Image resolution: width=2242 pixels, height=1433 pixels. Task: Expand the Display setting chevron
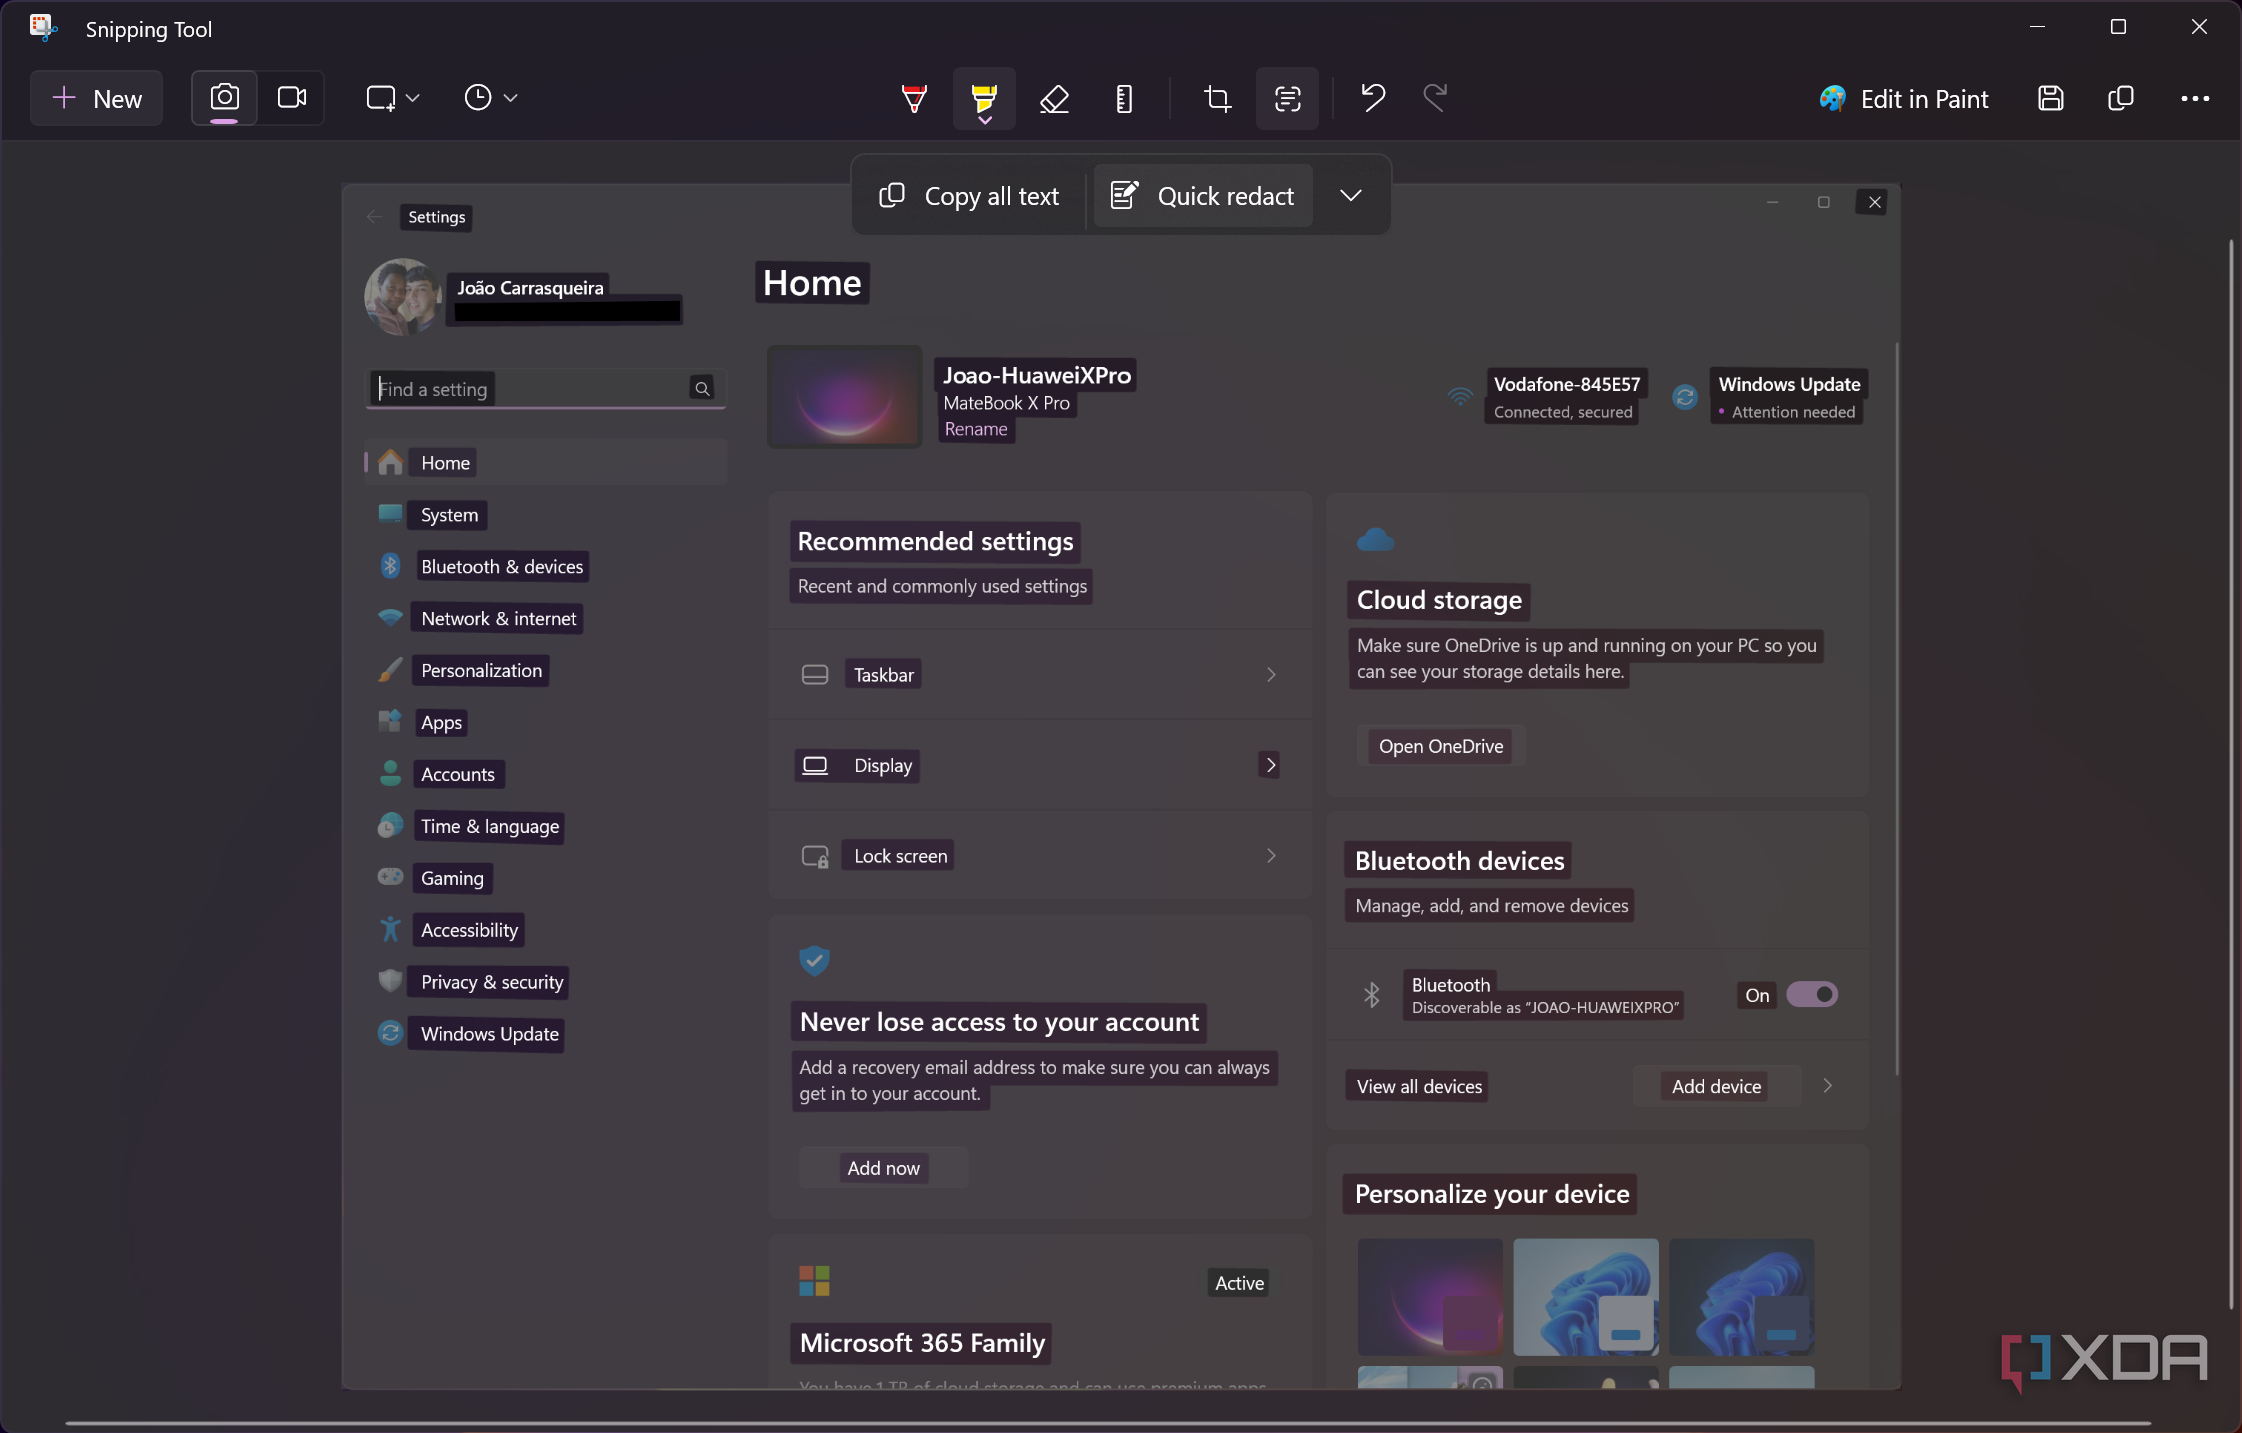(1270, 765)
